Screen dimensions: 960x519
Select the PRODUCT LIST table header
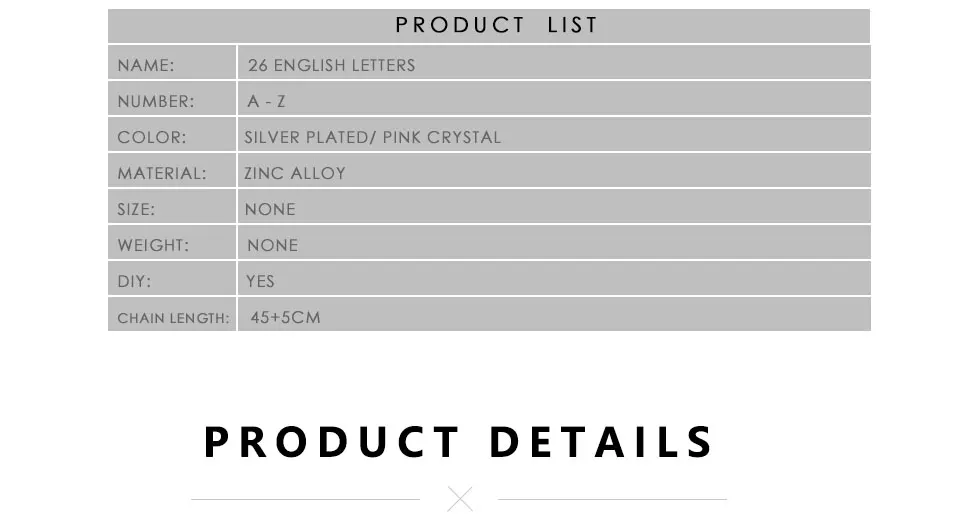489,26
